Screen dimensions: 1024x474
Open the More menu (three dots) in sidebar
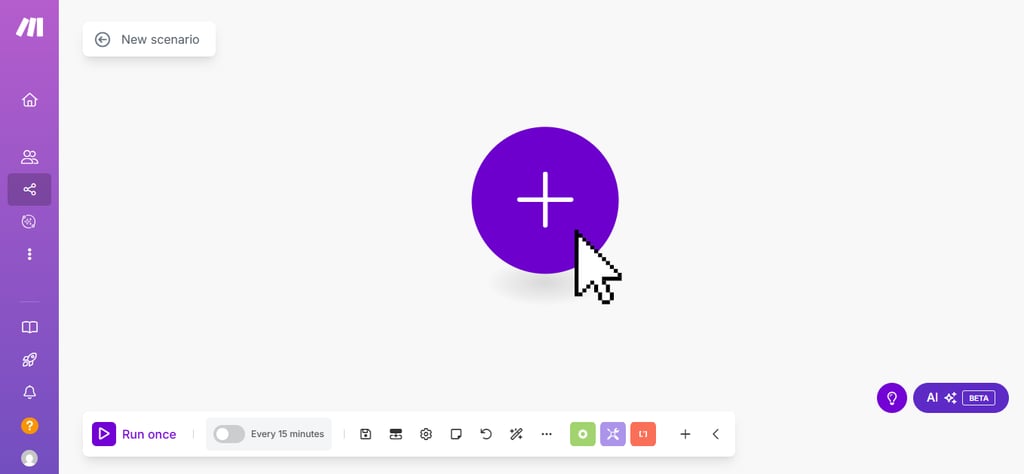click(29, 254)
